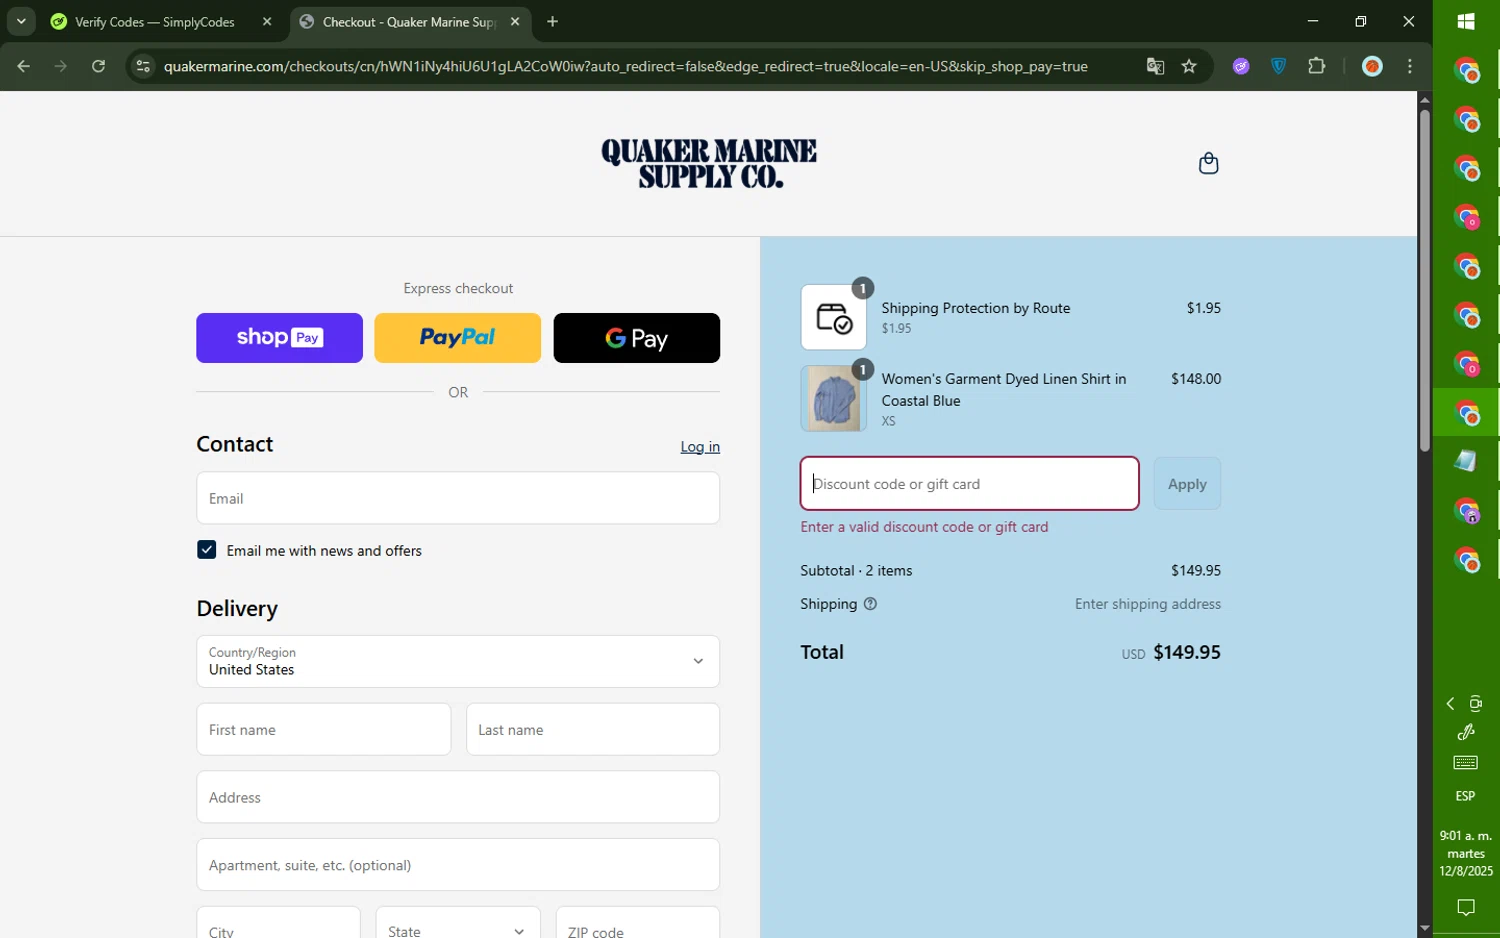The width and height of the screenshot is (1500, 938).
Task: Click the blue shield extension icon
Action: click(1278, 66)
